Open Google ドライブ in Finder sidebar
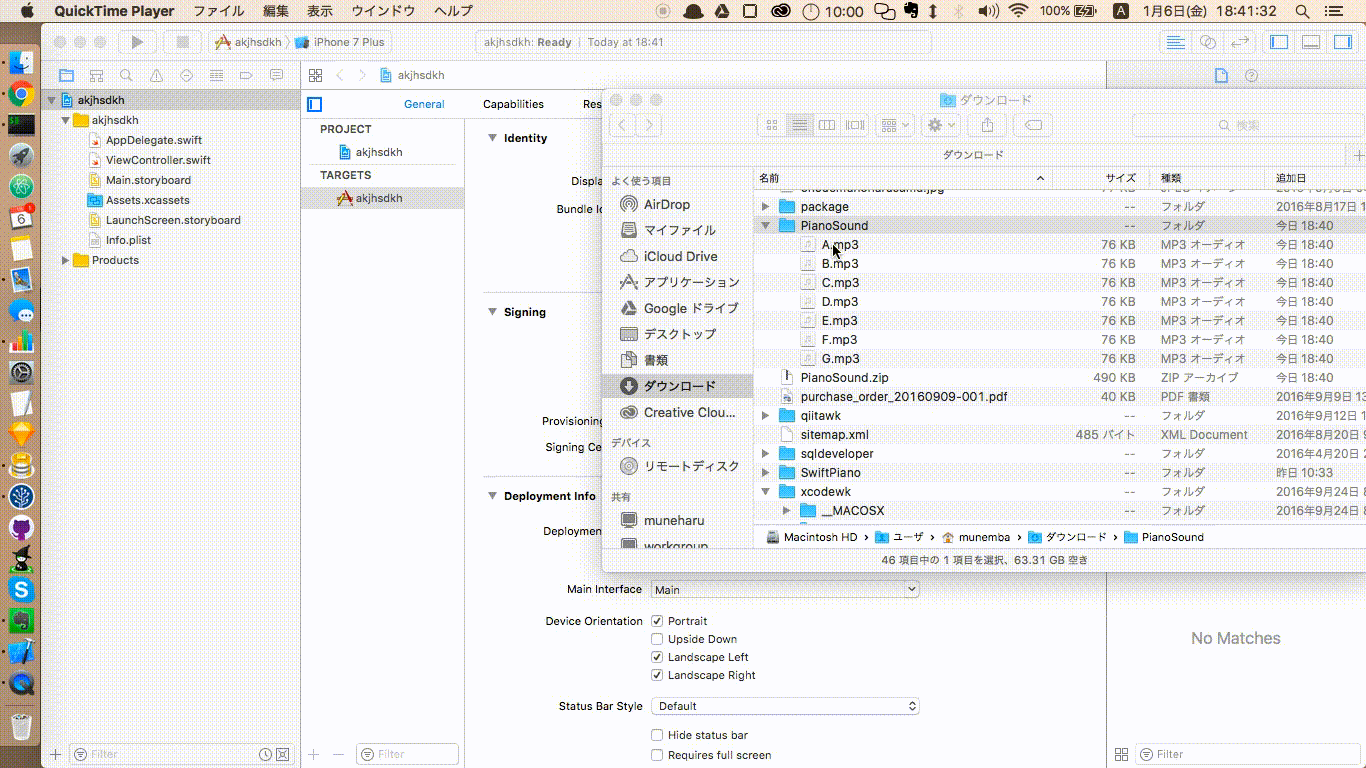The width and height of the screenshot is (1366, 768). coord(690,308)
